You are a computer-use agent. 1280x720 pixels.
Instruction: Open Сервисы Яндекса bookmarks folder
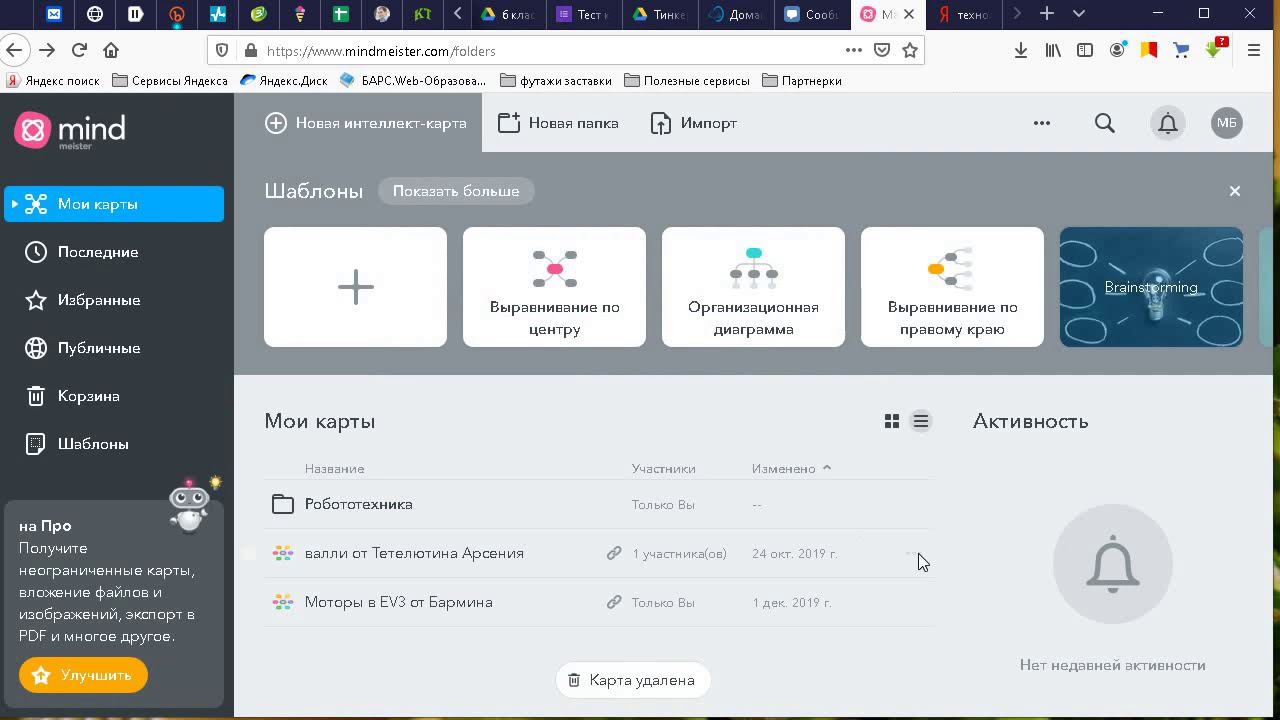pyautogui.click(x=170, y=81)
